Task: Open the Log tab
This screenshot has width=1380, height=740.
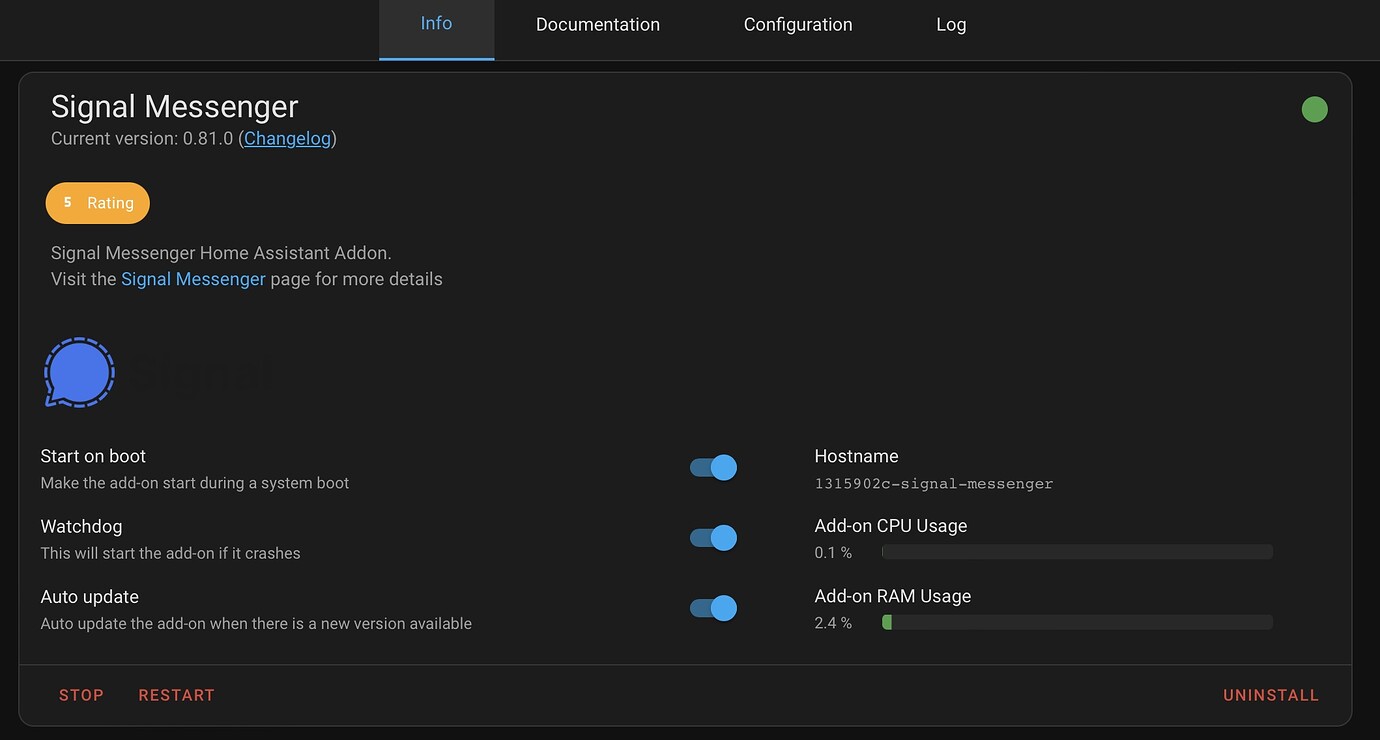Action: 950,24
